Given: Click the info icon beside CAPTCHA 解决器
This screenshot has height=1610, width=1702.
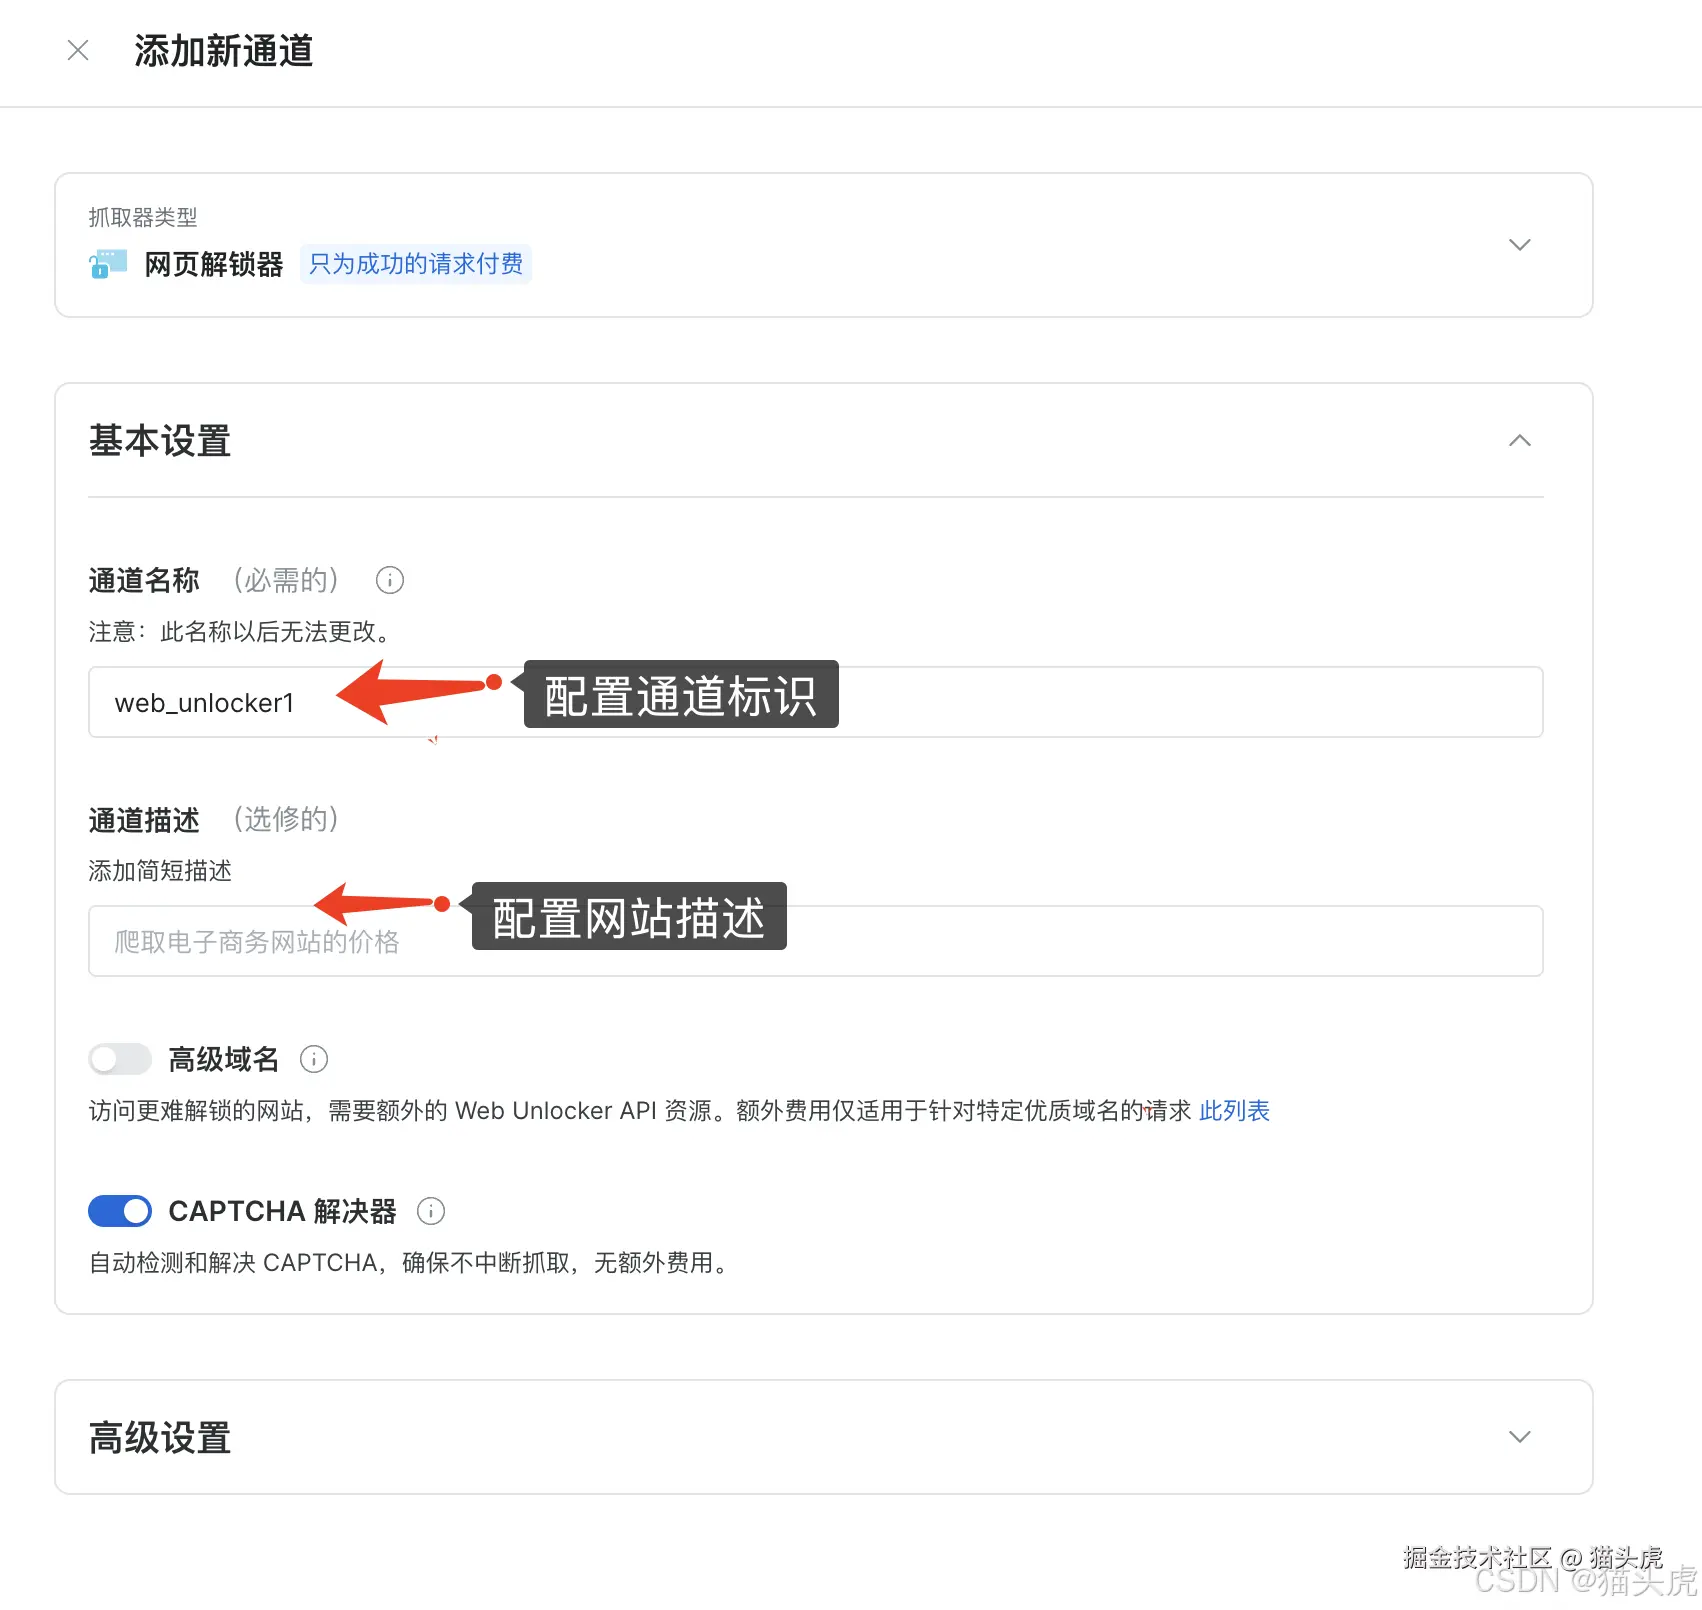Looking at the screenshot, I should pyautogui.click(x=430, y=1211).
